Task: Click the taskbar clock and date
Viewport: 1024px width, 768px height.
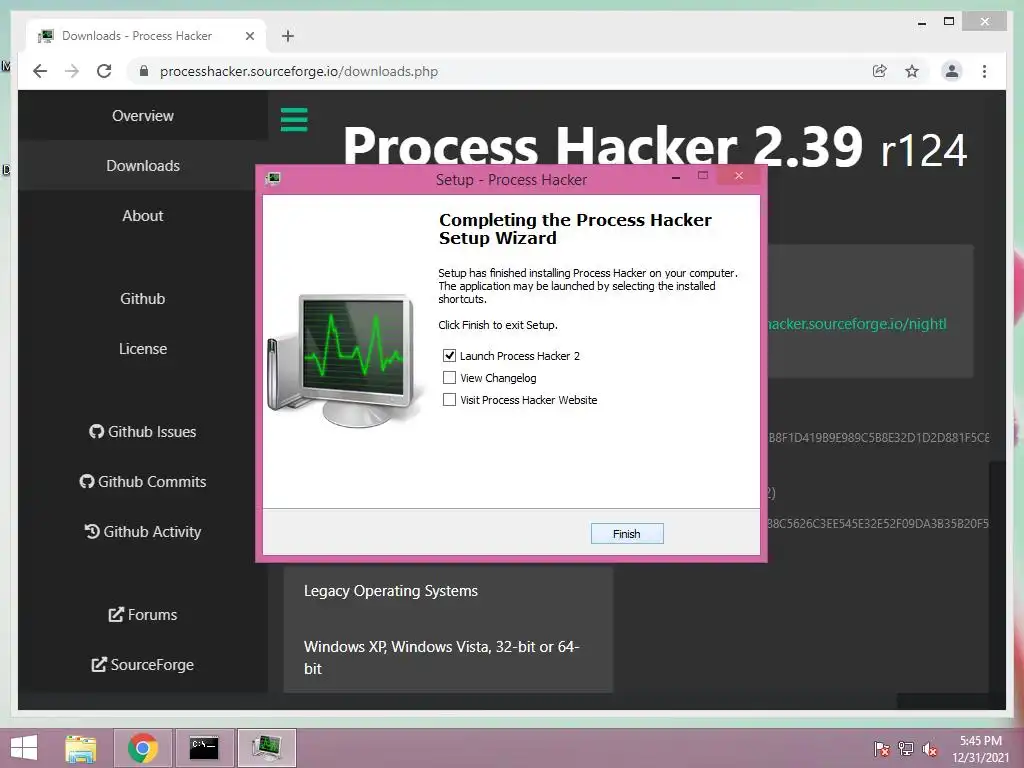Action: coord(980,748)
